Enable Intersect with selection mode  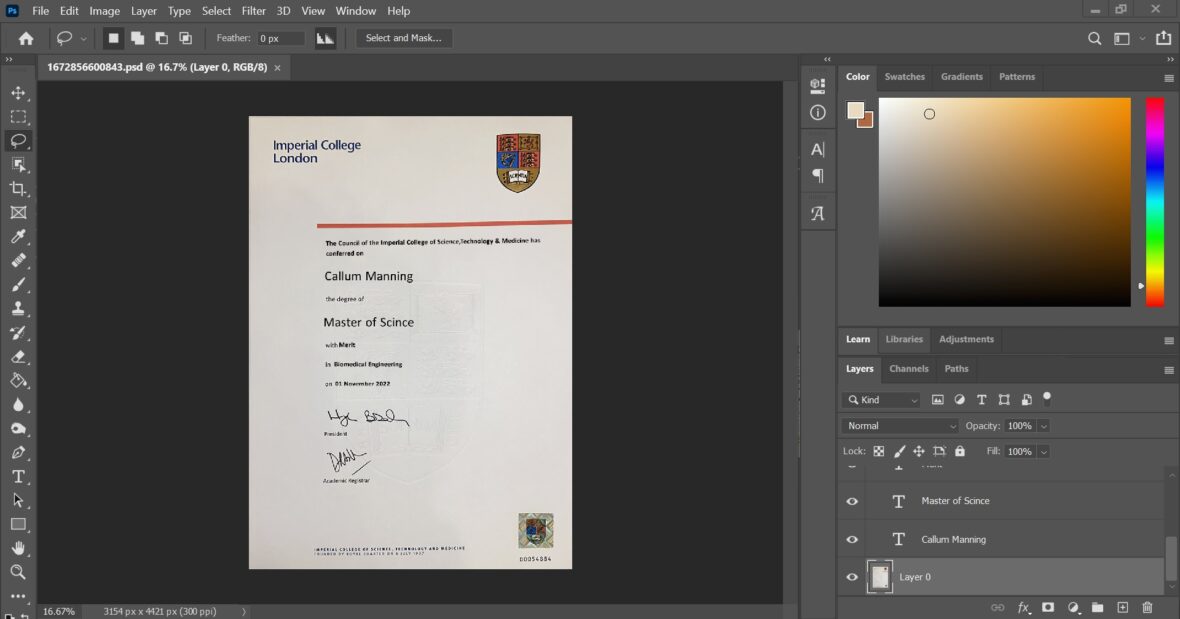coord(185,38)
